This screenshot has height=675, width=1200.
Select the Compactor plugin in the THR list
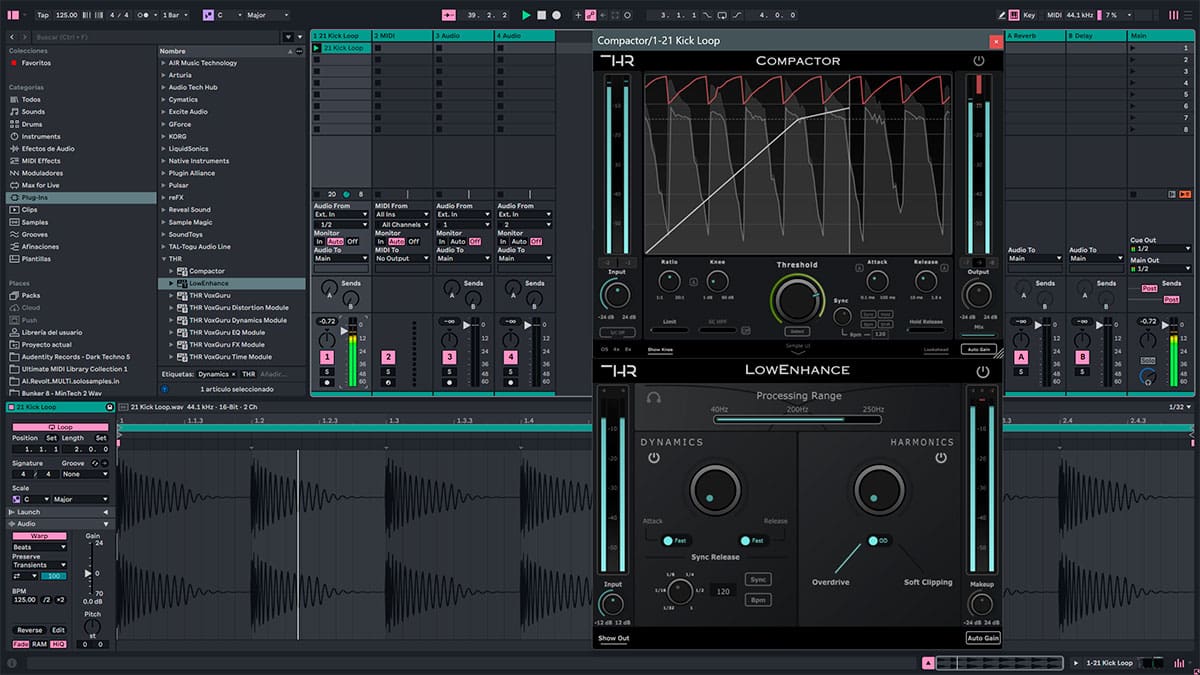click(x=207, y=271)
